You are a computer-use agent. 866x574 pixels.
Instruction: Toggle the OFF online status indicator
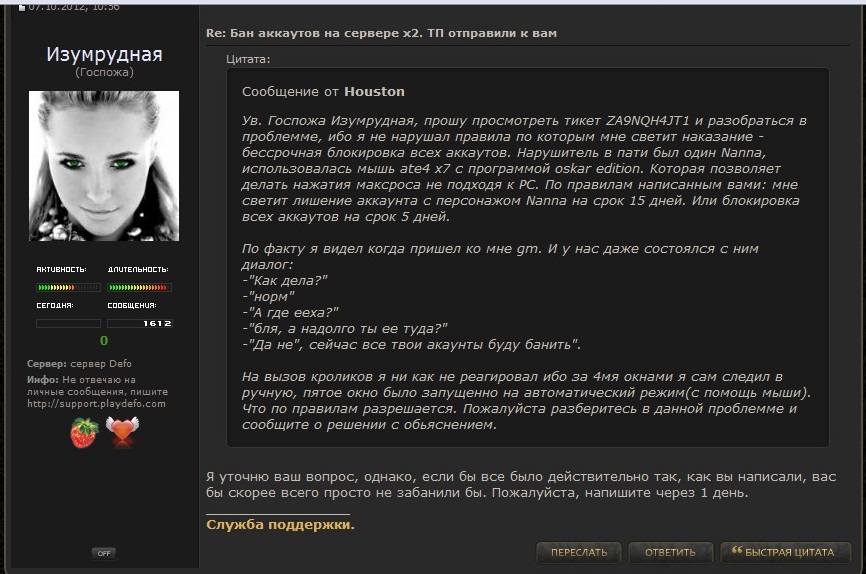(104, 553)
